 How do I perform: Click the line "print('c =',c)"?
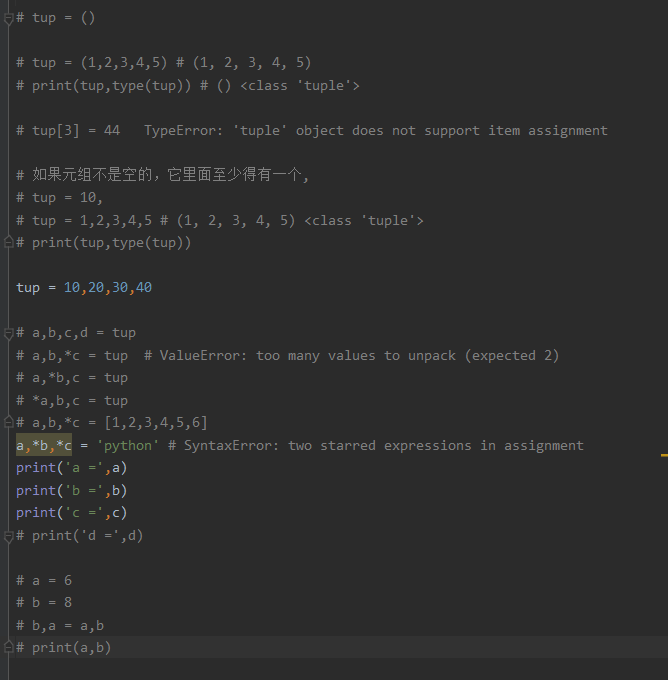tap(71, 513)
